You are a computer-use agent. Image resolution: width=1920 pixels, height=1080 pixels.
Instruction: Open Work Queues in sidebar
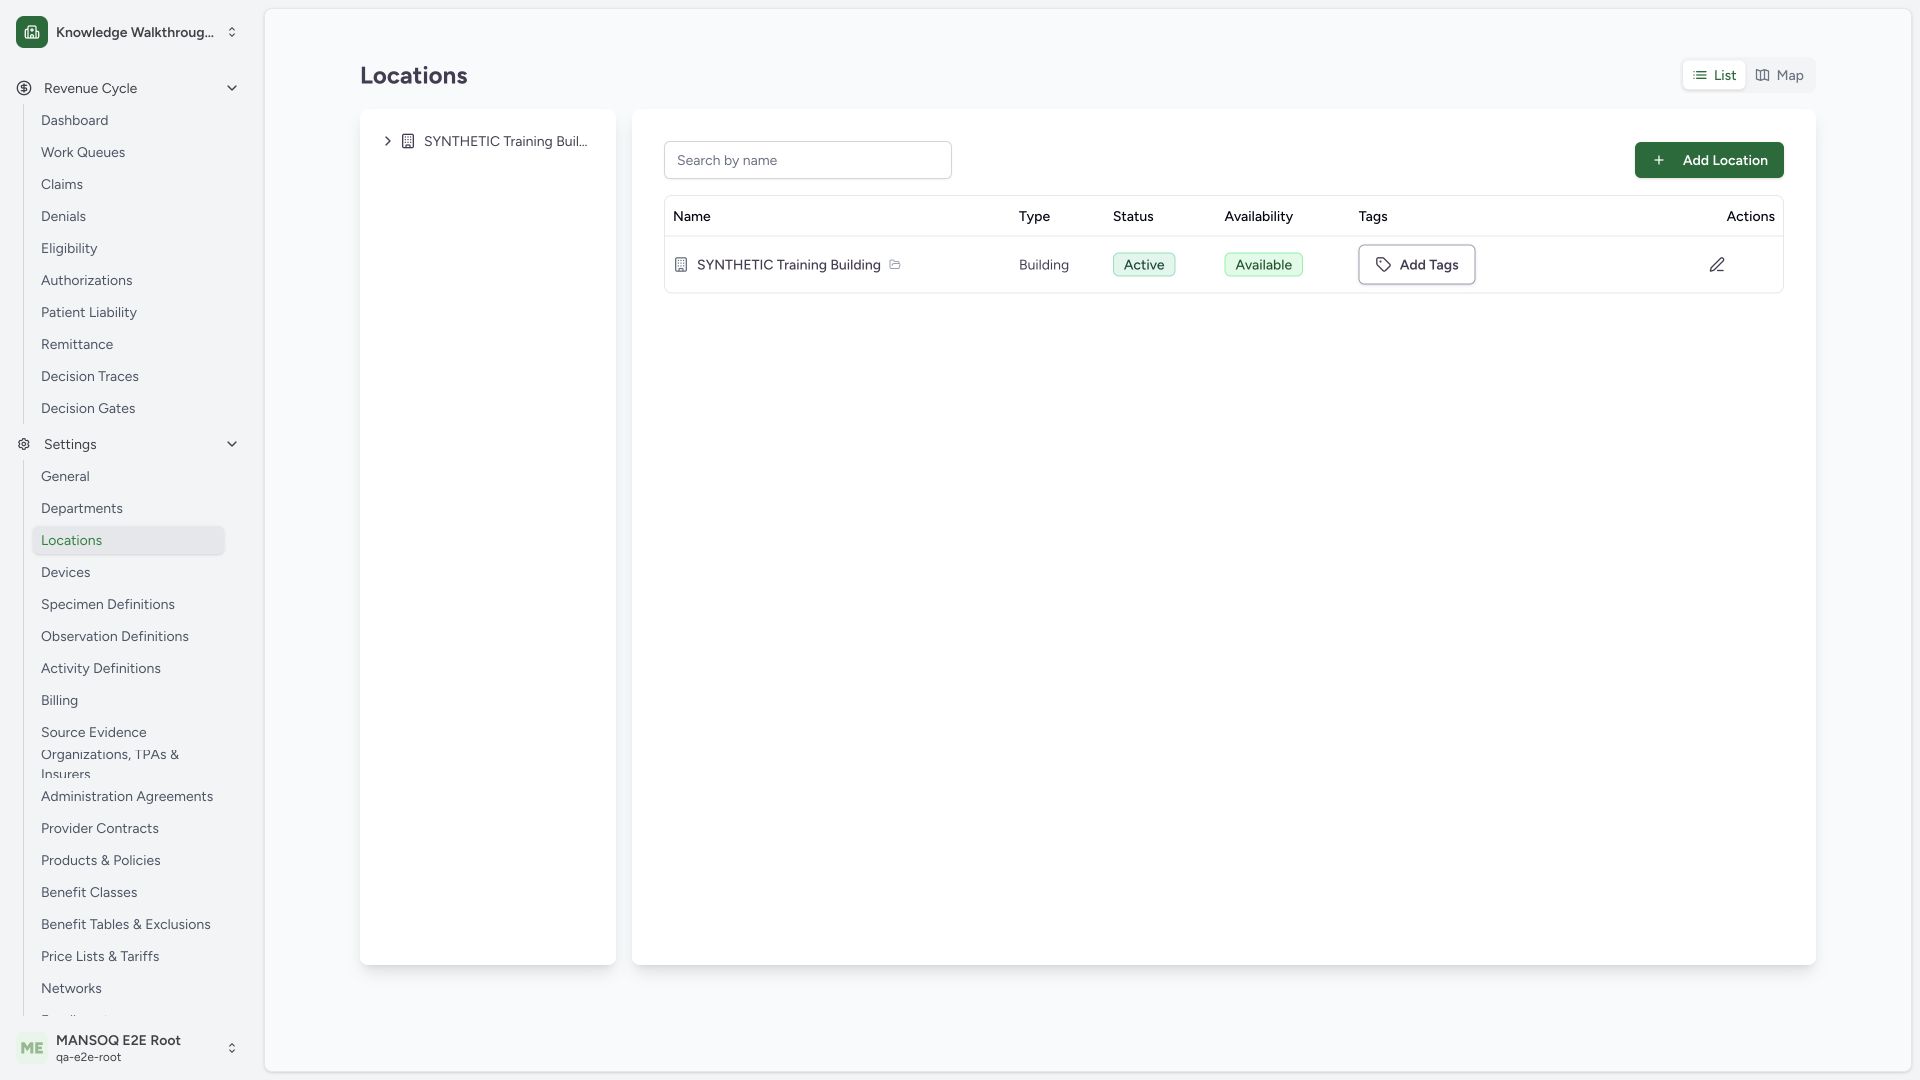[128, 152]
